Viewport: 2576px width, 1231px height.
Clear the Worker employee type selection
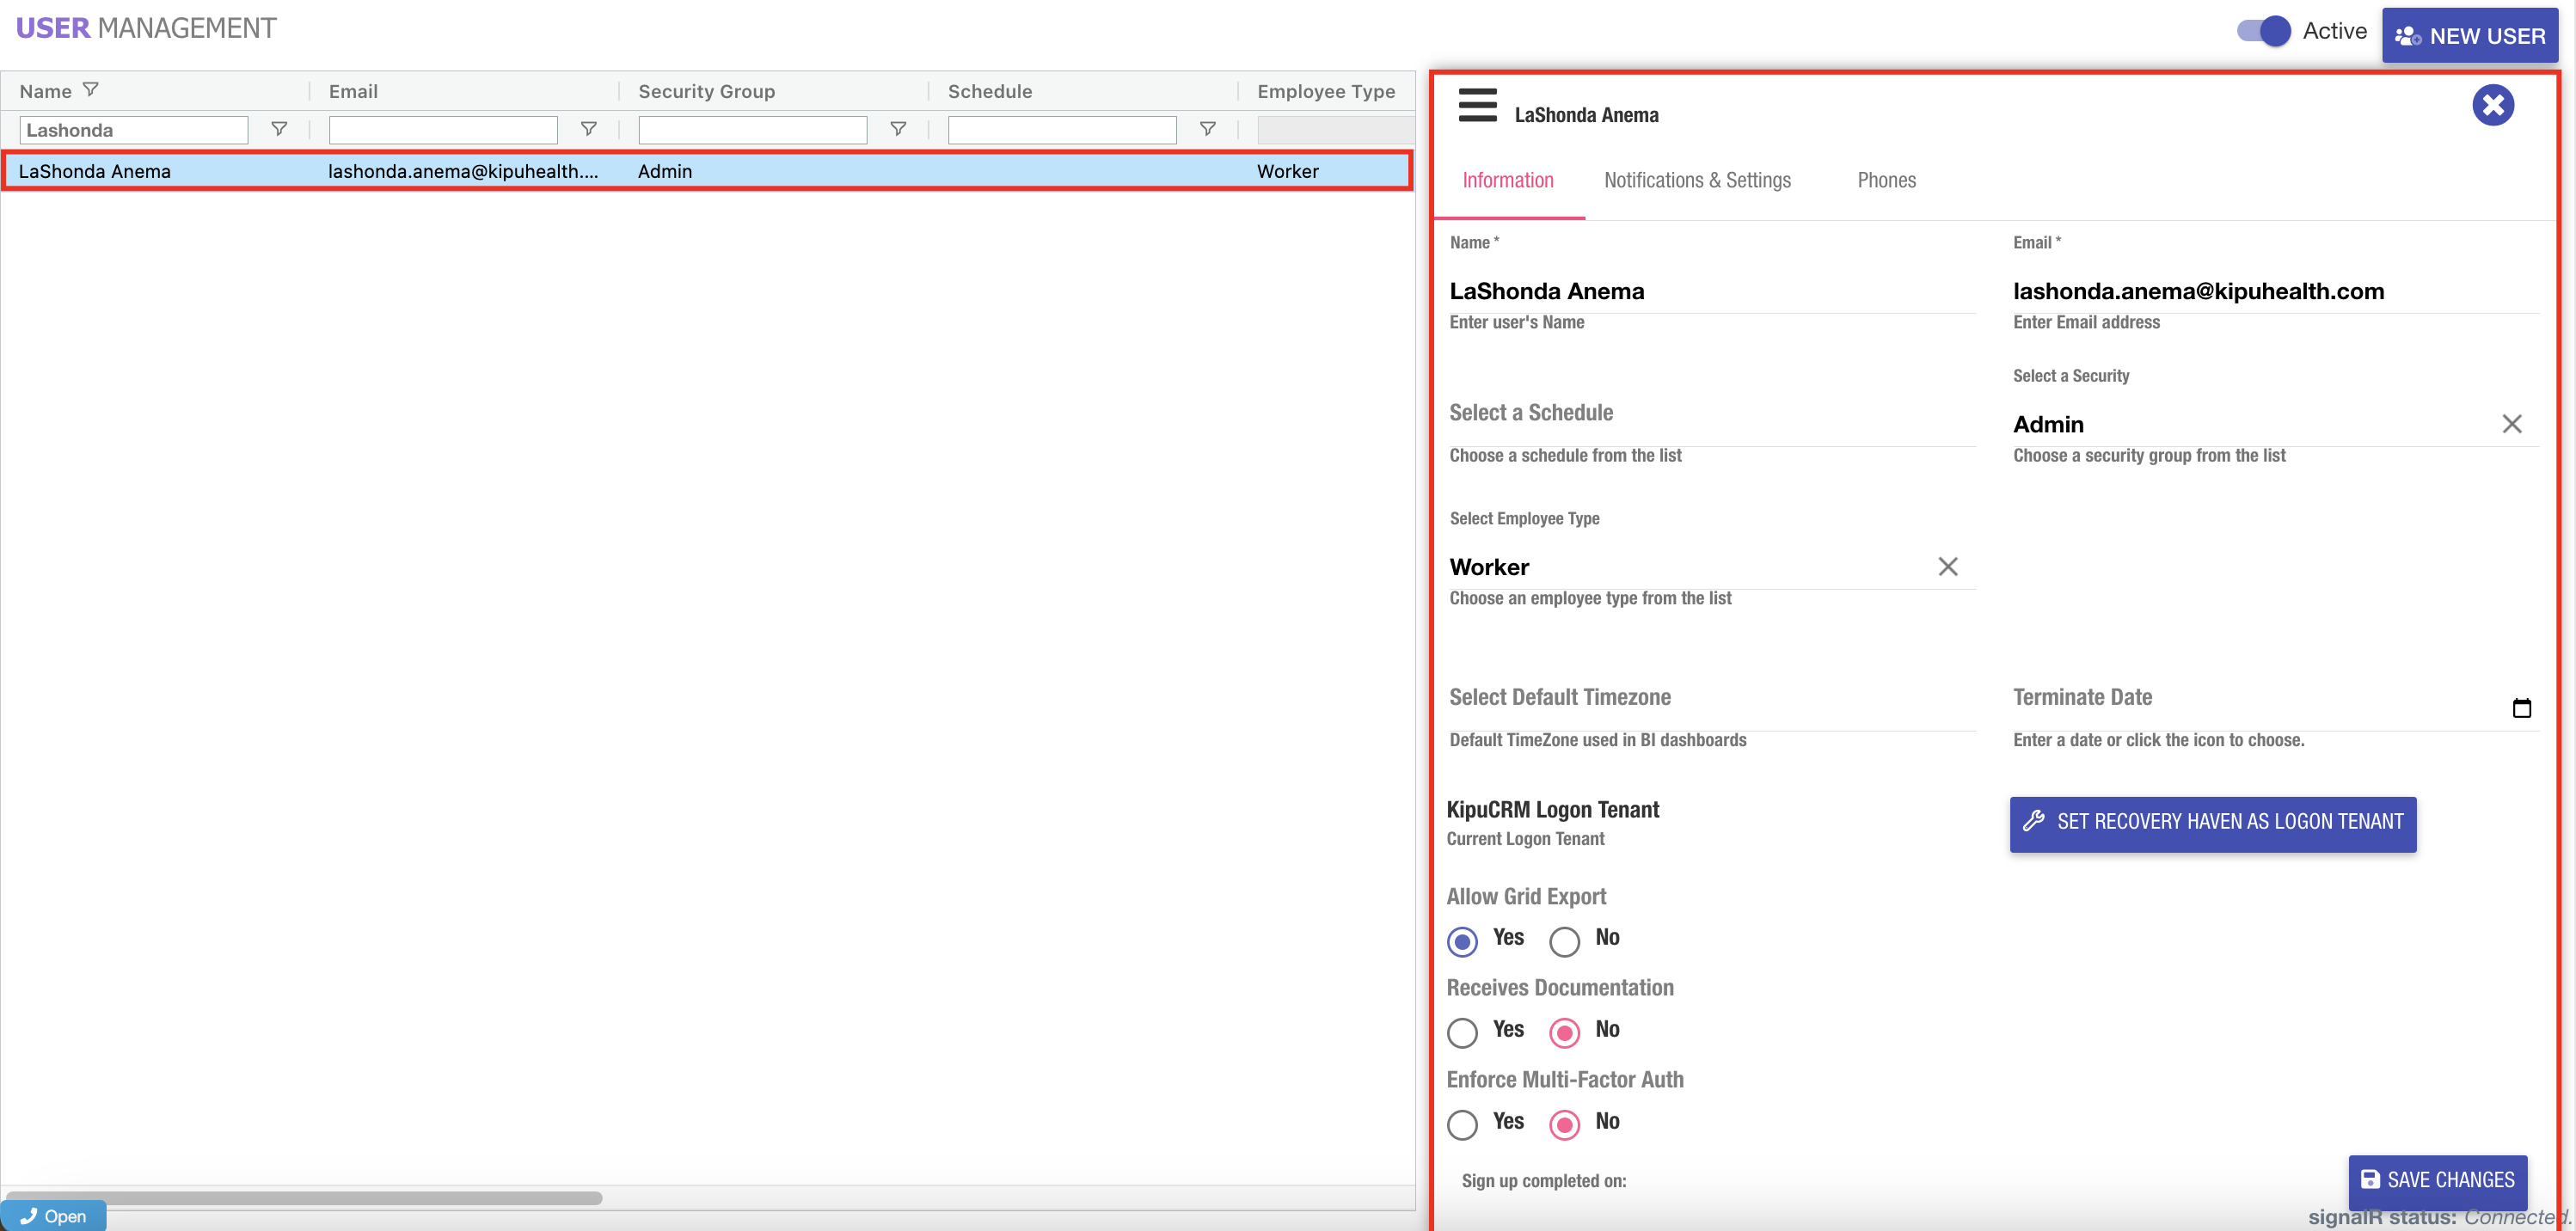point(1947,567)
